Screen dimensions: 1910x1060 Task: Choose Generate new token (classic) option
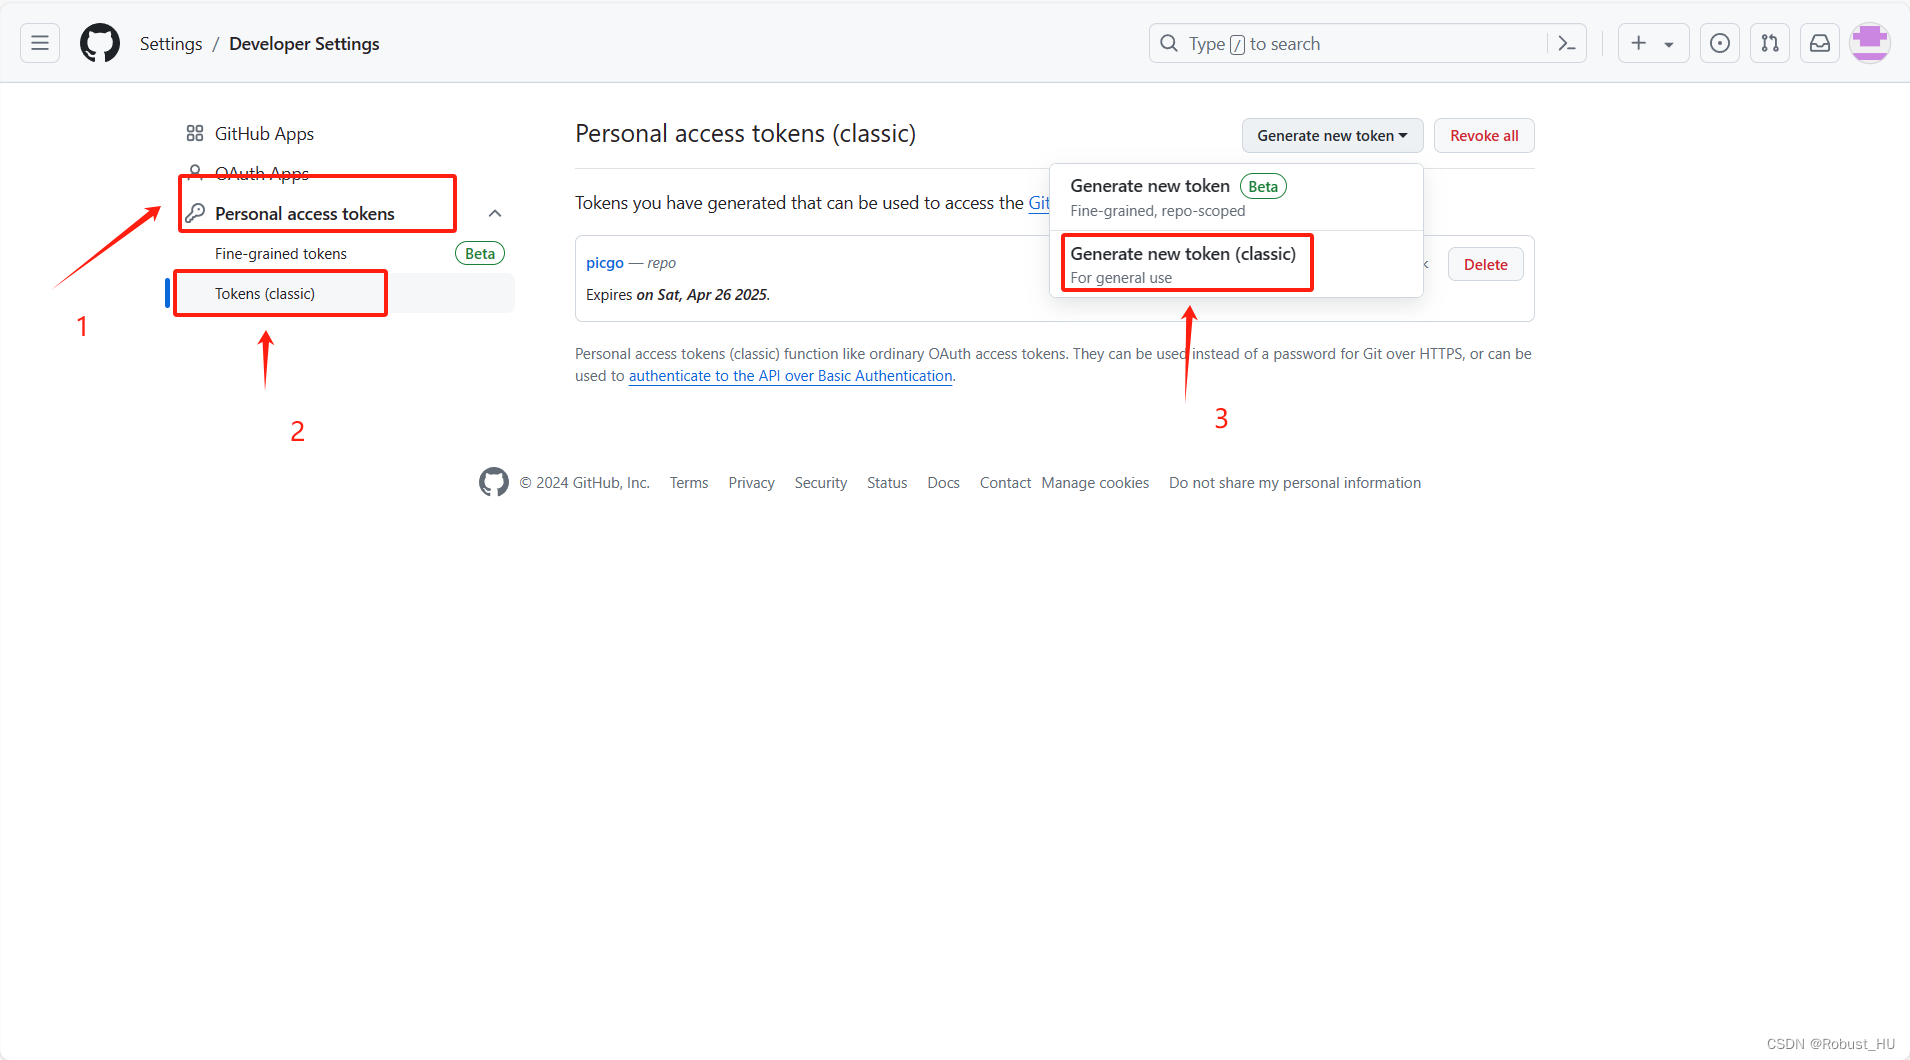[x=1236, y=264]
